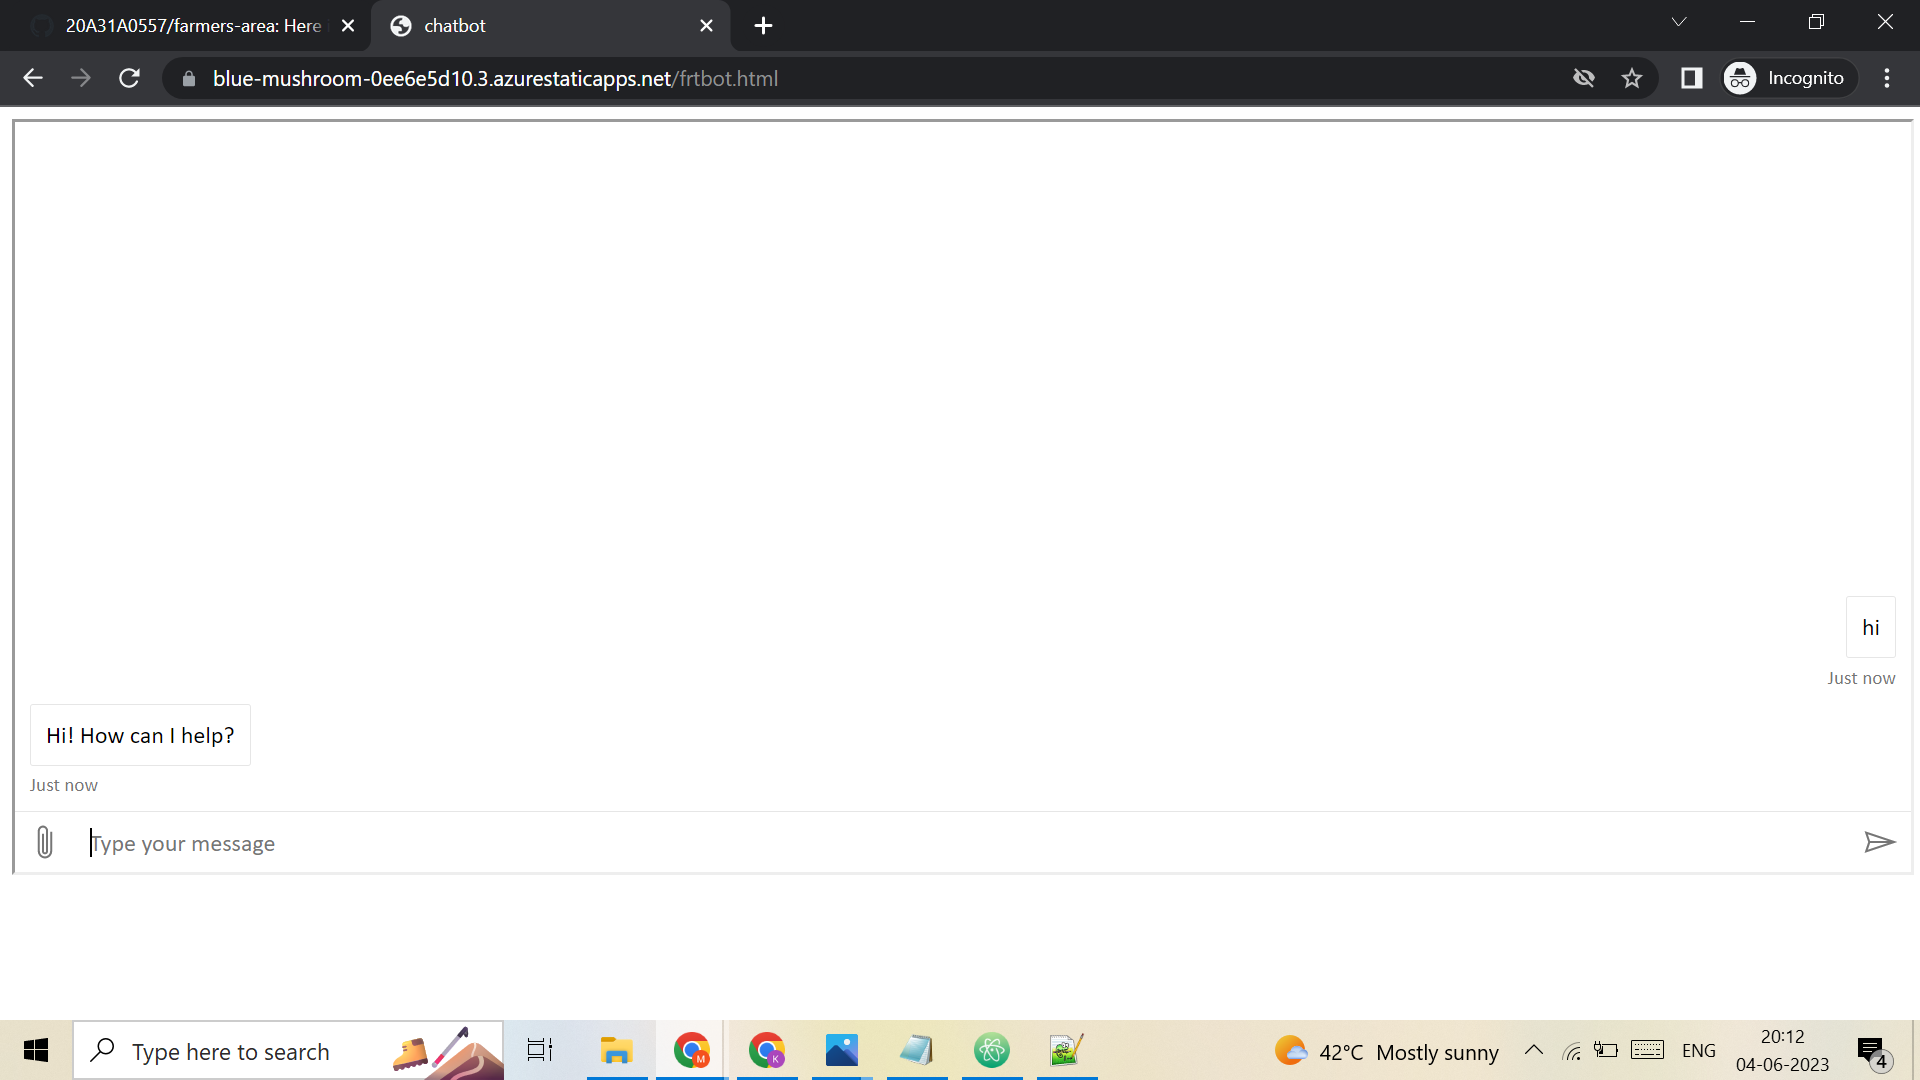Open the Photos app from the taskbar

[841, 1050]
